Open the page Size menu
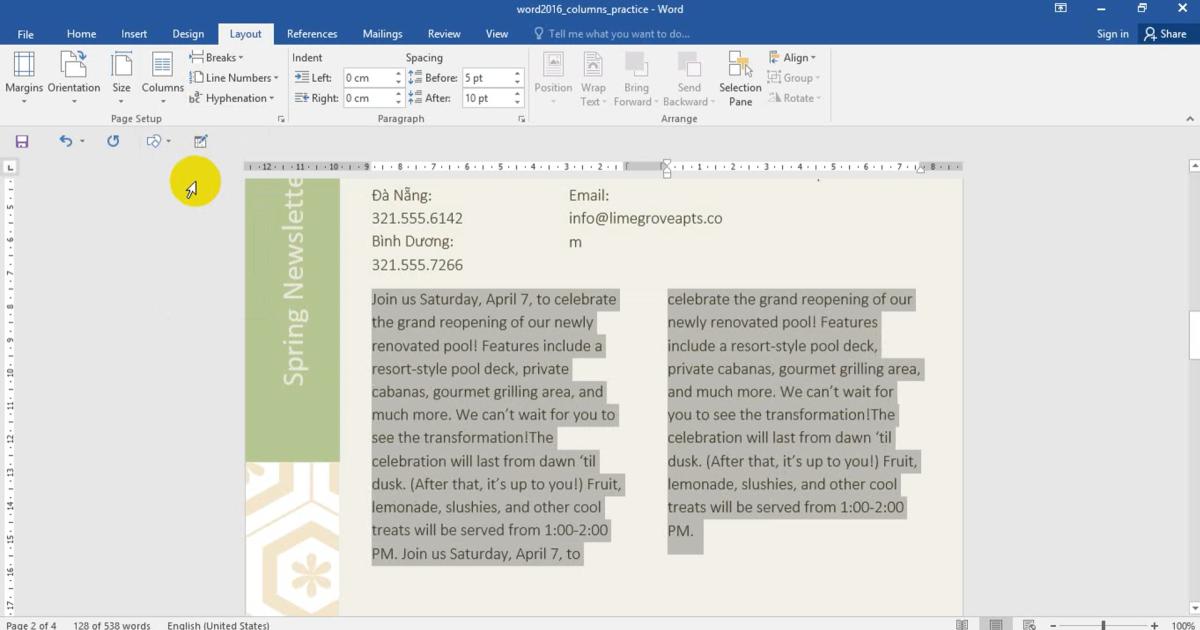The image size is (1200, 630). click(x=121, y=77)
